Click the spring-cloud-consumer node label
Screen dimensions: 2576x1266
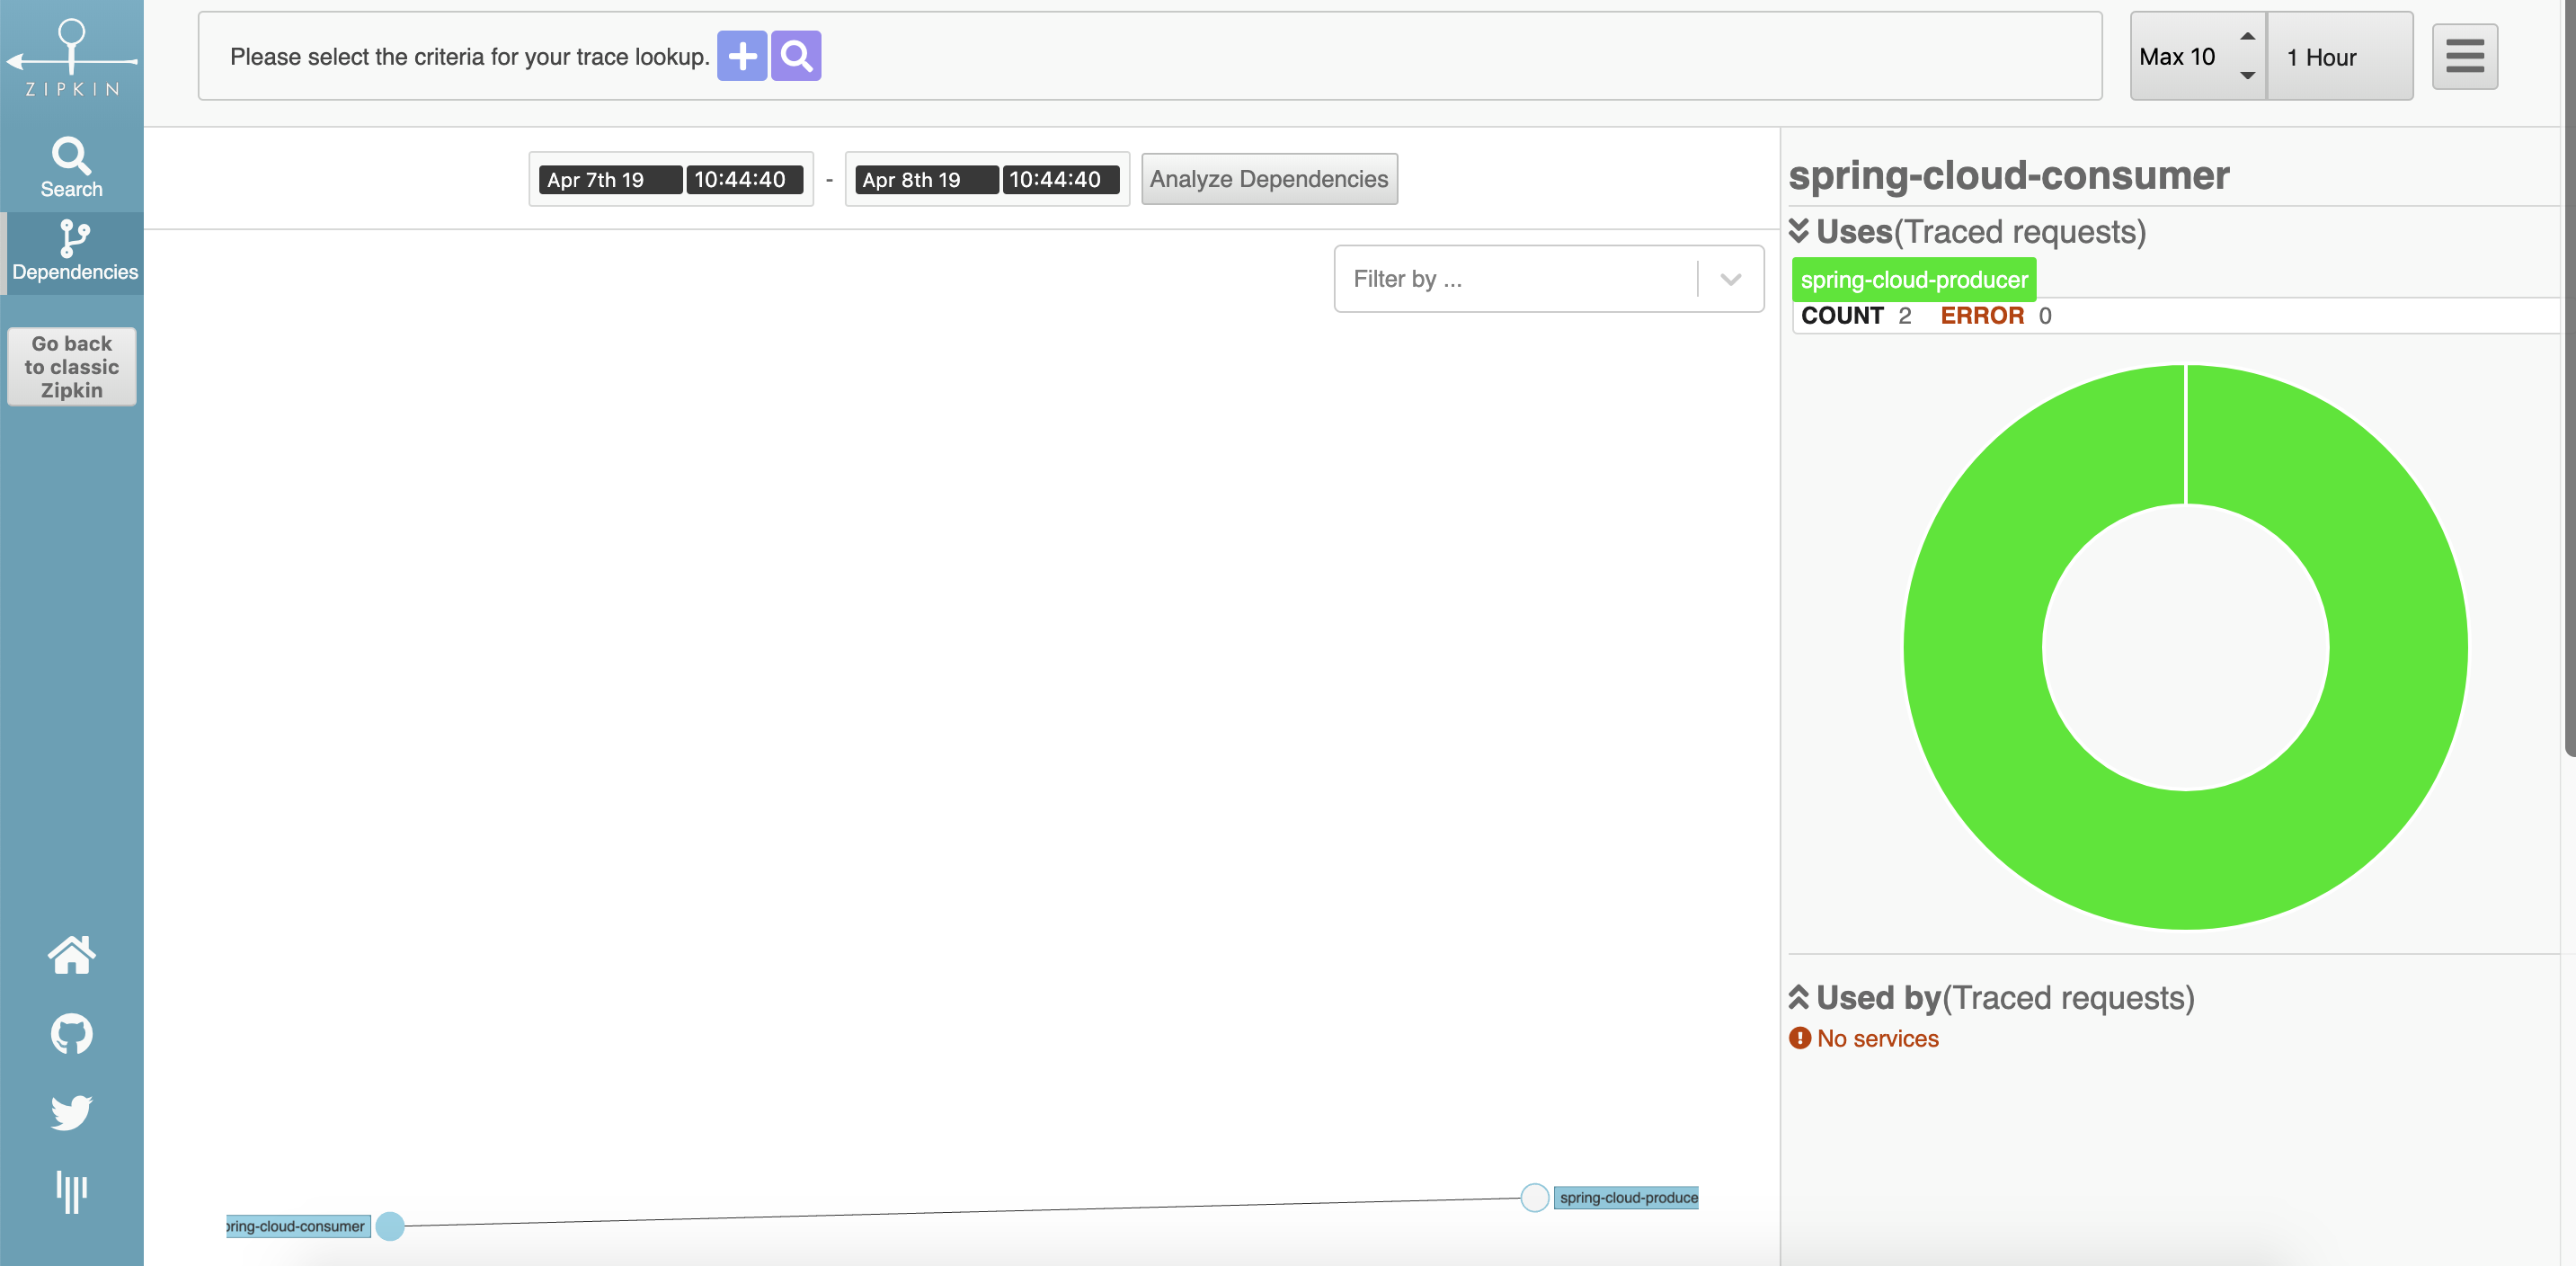[298, 1226]
